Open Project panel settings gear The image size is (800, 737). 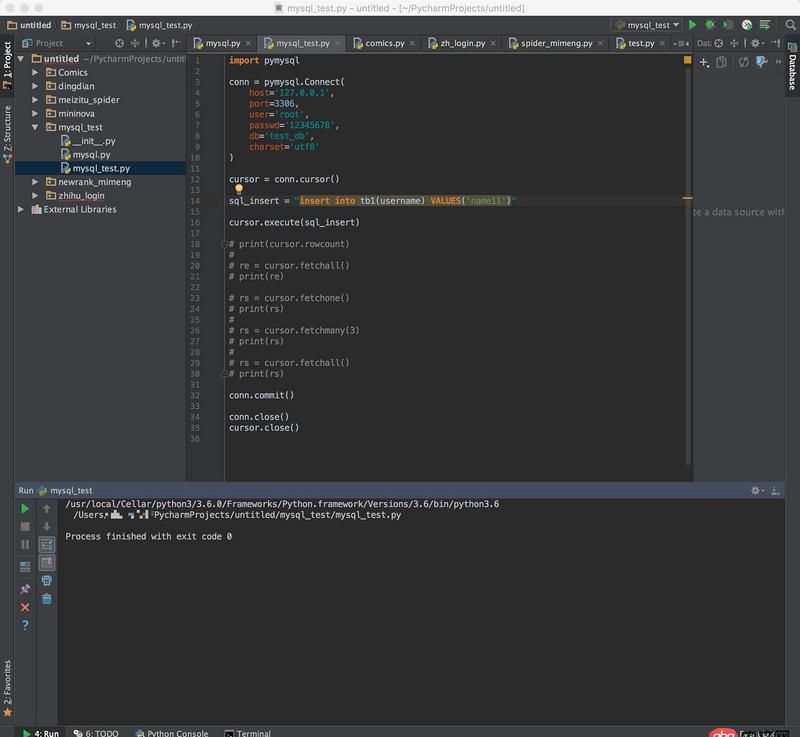(x=156, y=43)
